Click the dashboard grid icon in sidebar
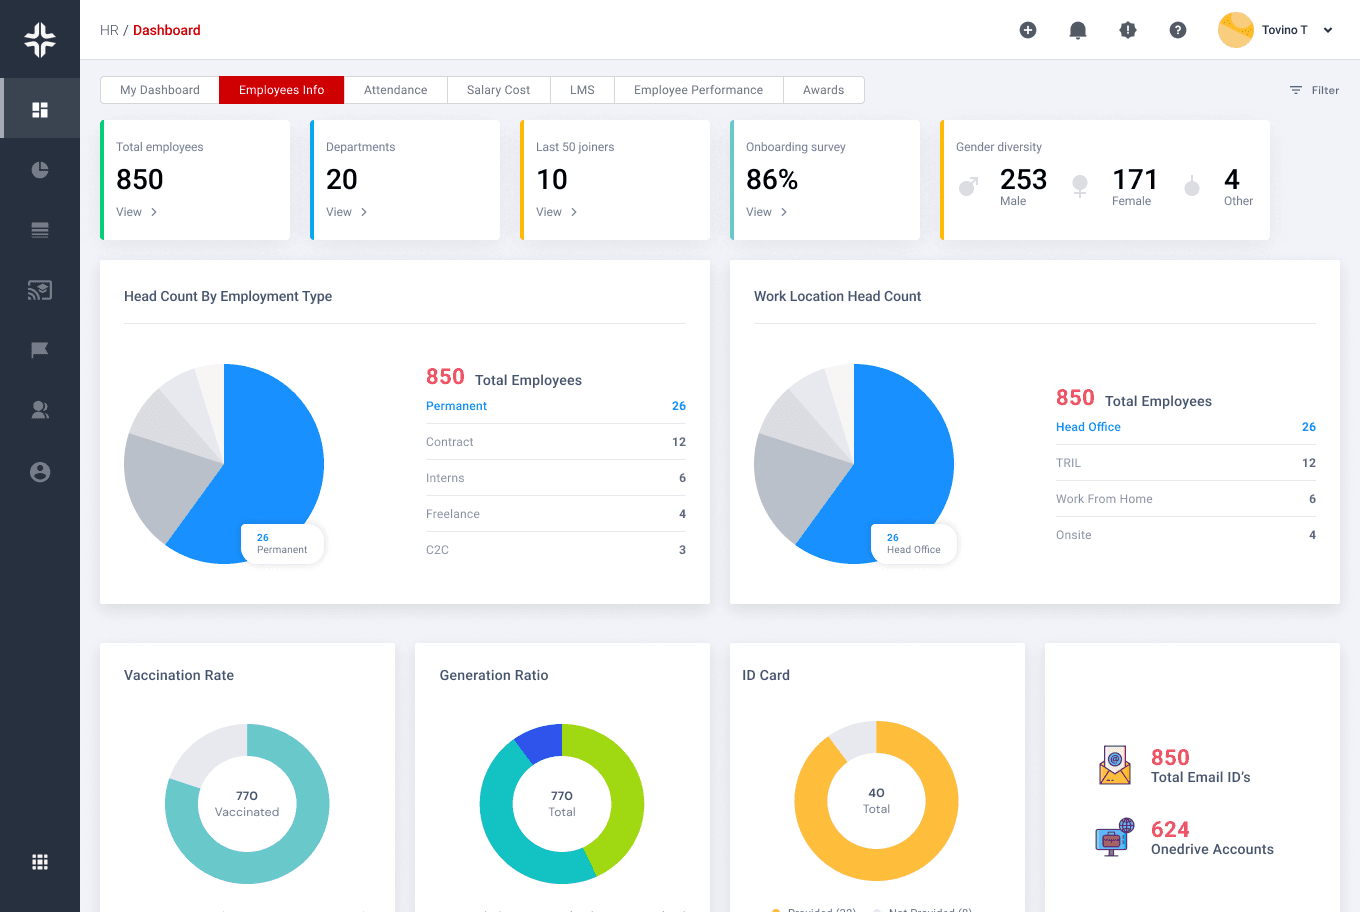The height and width of the screenshot is (912, 1360). tap(40, 110)
